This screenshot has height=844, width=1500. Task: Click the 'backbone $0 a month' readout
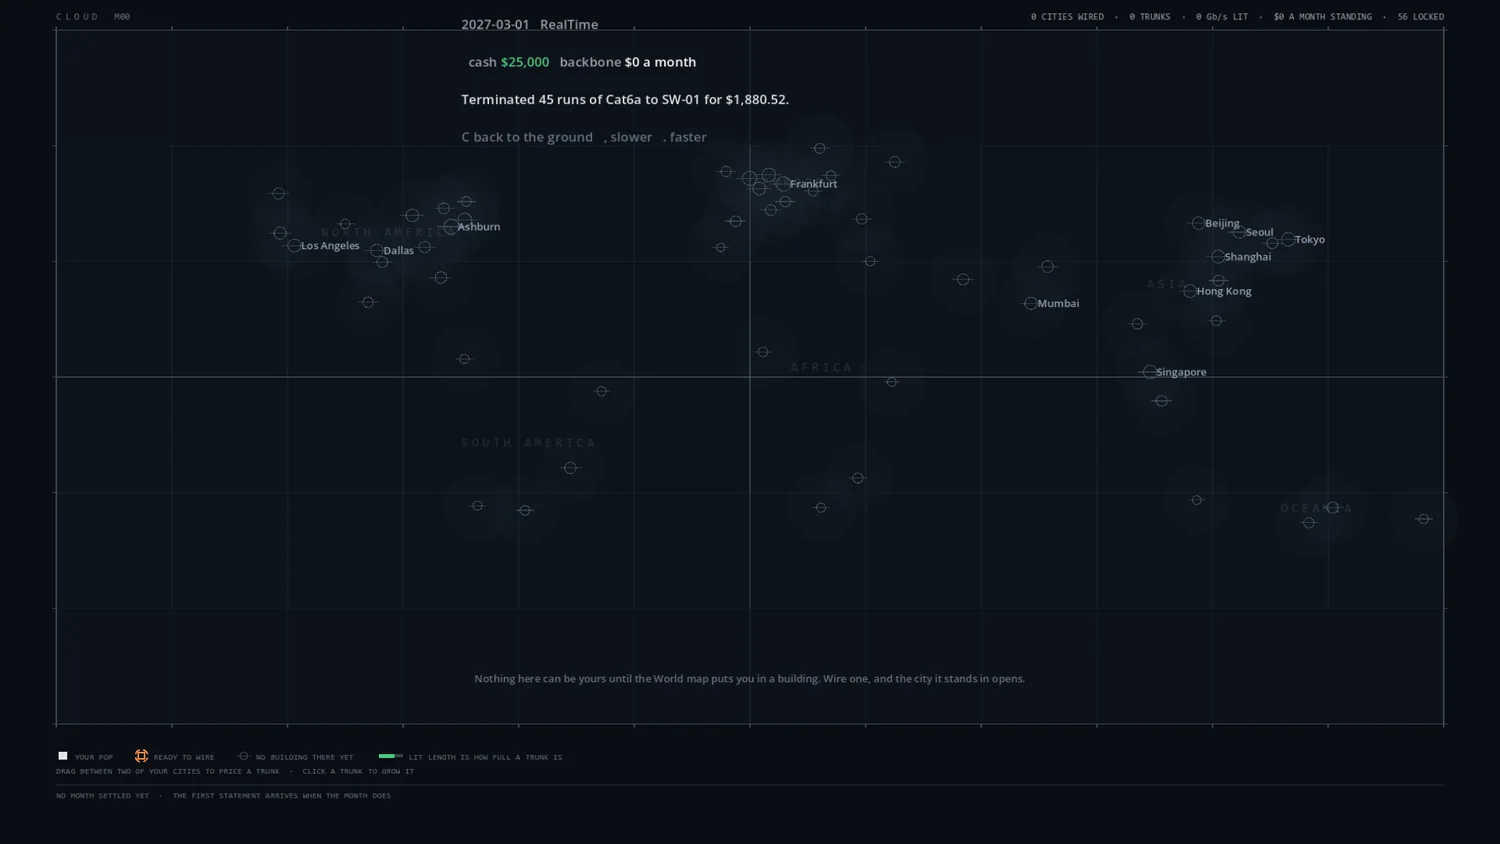(628, 62)
